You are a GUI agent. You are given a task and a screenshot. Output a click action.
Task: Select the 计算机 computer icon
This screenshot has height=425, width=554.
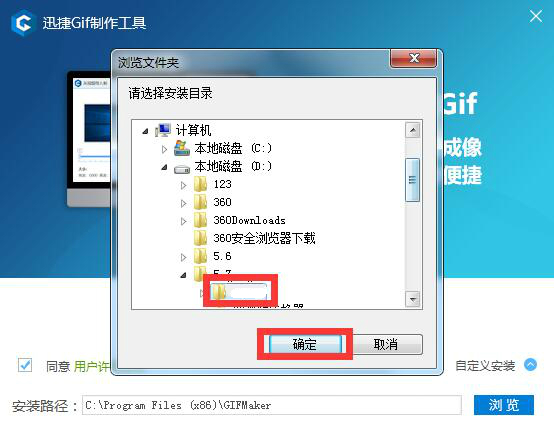(x=163, y=130)
